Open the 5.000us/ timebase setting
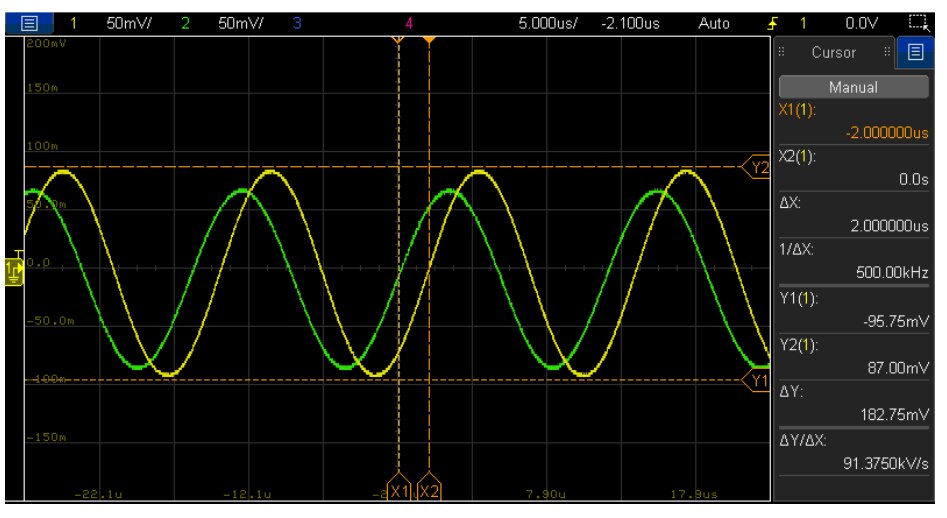The width and height of the screenshot is (947, 518). point(548,24)
